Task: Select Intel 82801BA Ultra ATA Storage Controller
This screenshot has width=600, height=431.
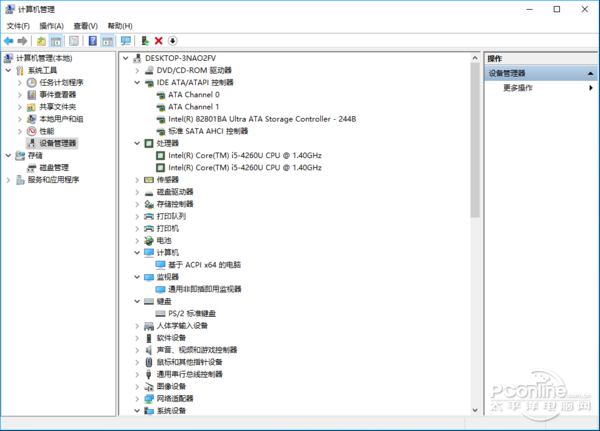Action: (262, 119)
